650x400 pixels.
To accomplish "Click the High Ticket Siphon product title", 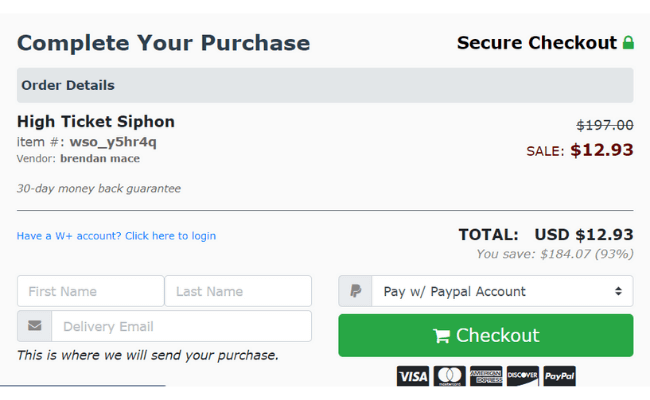I will tap(96, 121).
